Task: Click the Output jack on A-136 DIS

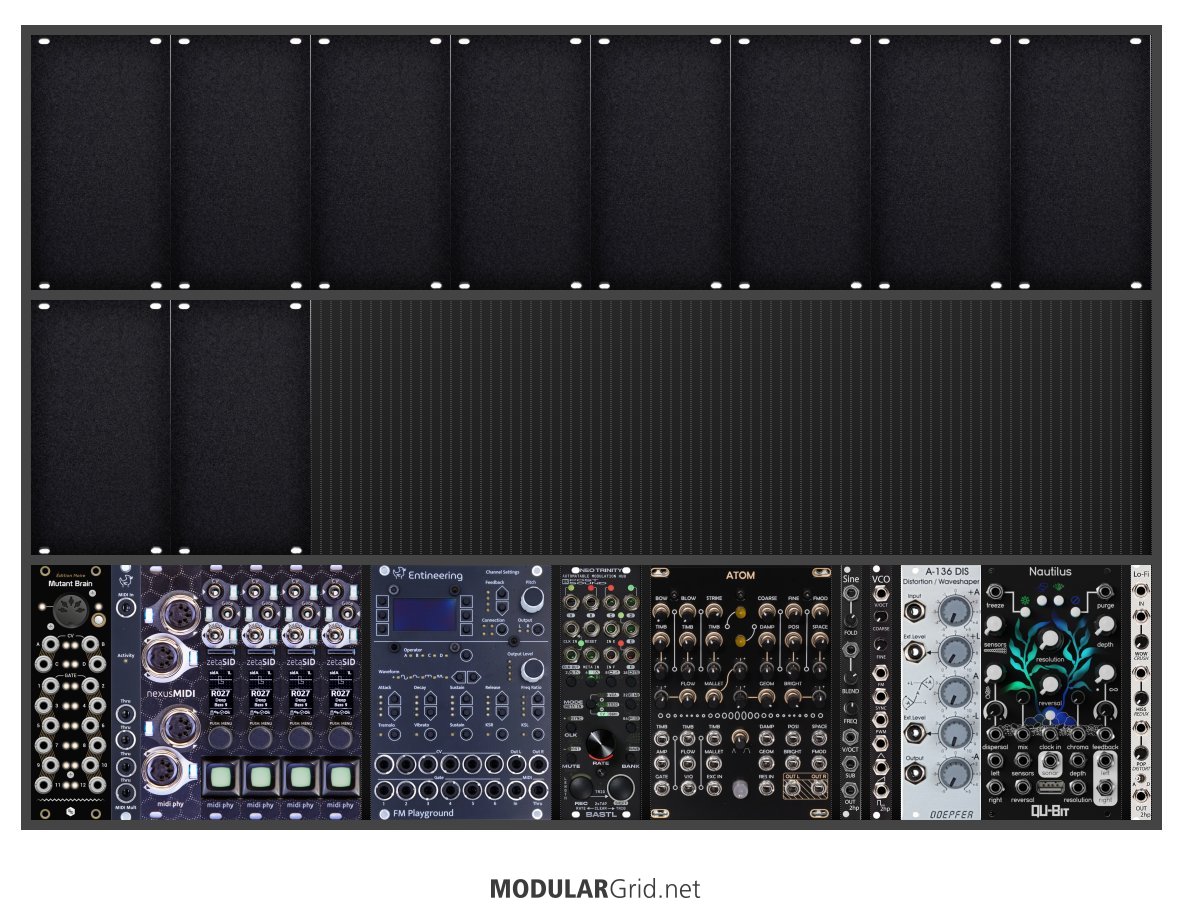Action: click(915, 773)
